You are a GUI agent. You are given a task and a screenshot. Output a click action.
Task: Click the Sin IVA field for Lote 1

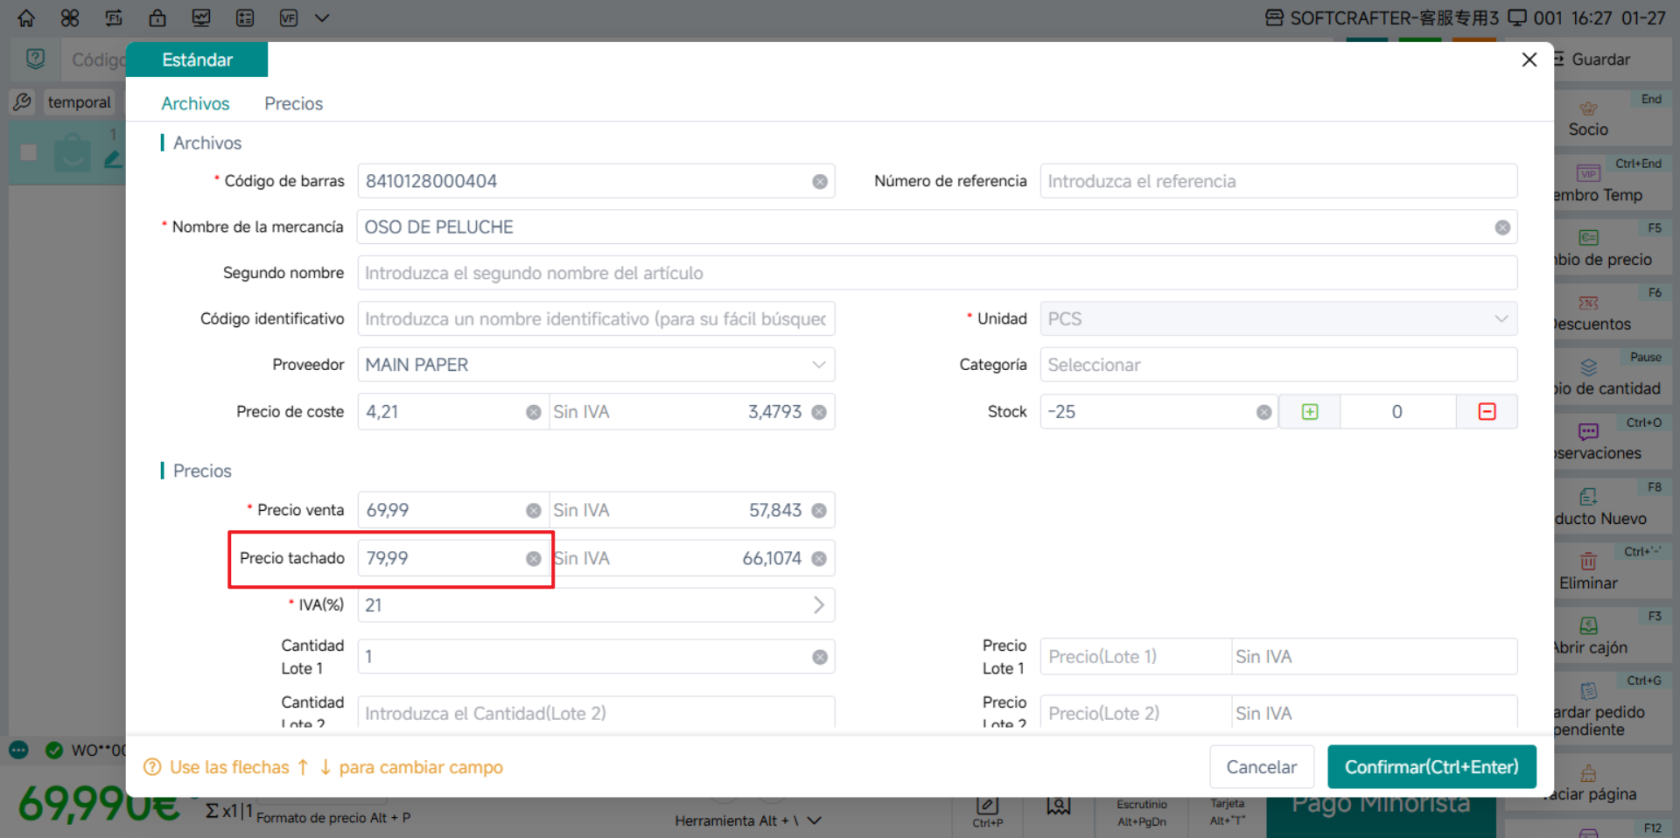coord(1374,657)
